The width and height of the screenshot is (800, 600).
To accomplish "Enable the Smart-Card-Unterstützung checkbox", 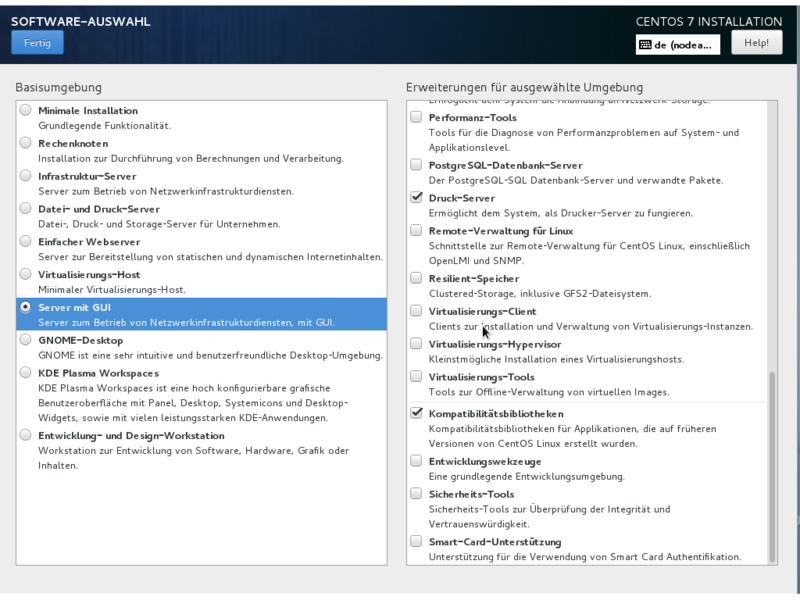I will point(416,541).
